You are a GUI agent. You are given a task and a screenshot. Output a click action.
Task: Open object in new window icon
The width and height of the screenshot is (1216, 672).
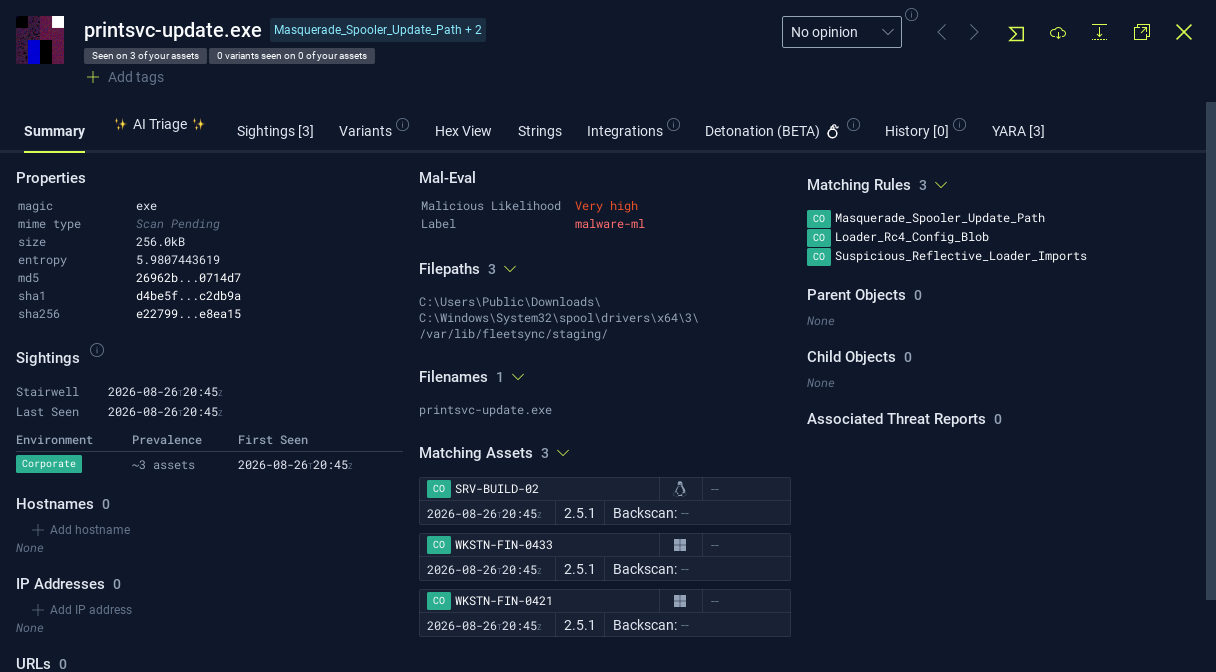(x=1142, y=32)
